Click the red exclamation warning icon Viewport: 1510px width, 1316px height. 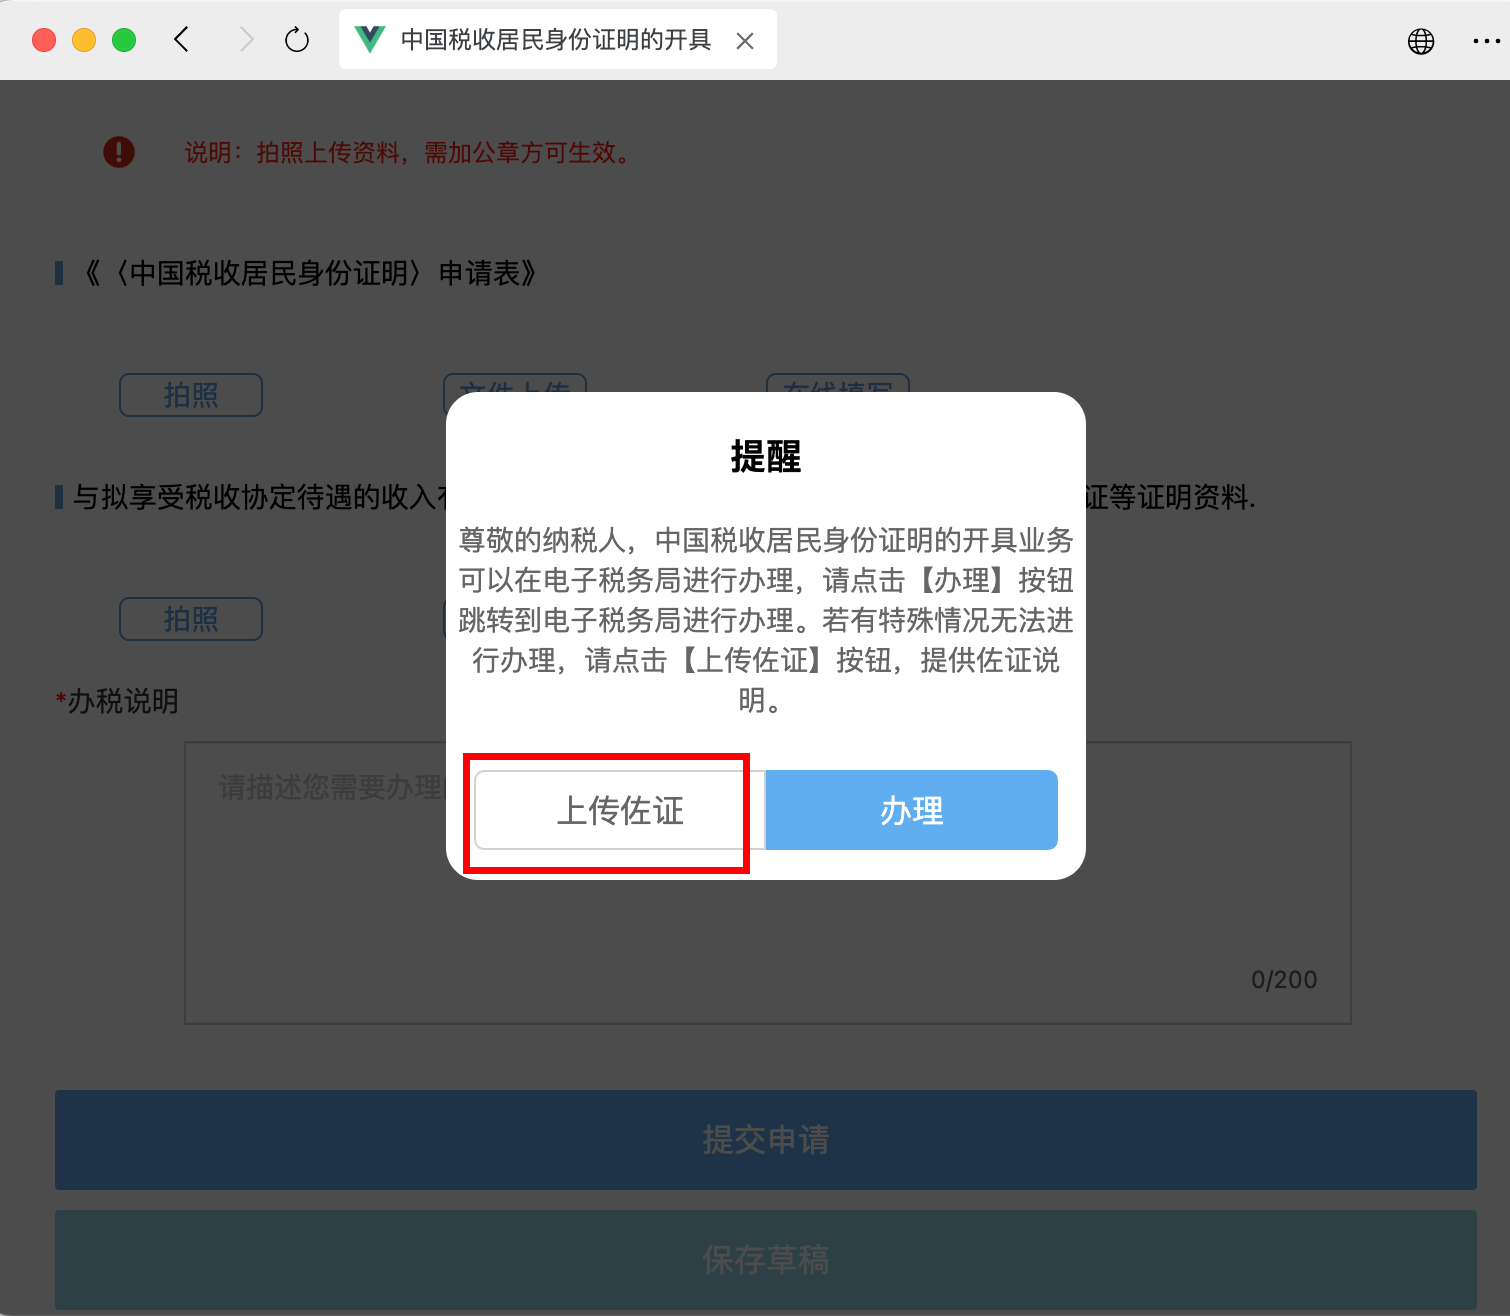click(119, 152)
